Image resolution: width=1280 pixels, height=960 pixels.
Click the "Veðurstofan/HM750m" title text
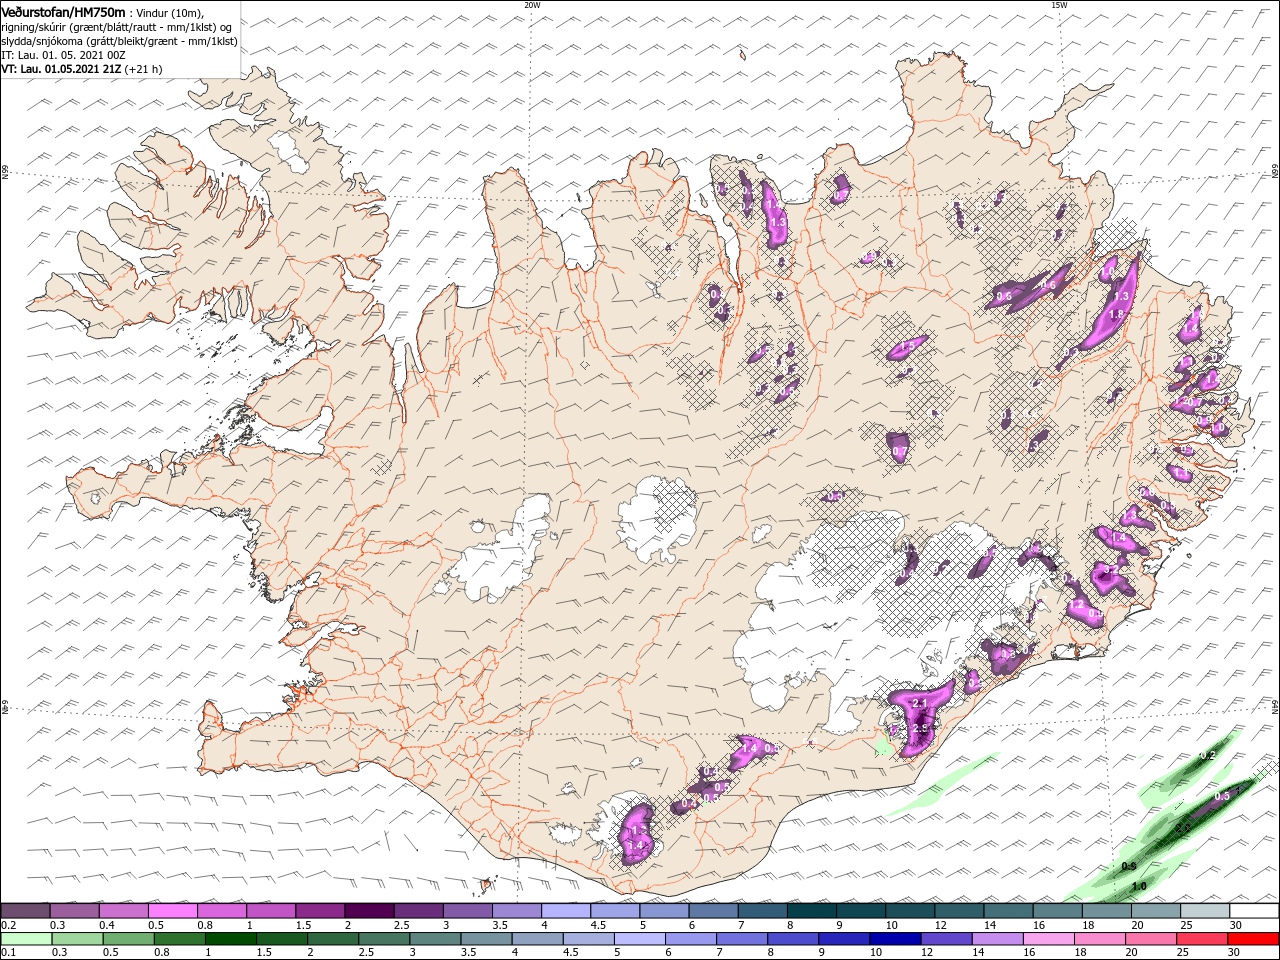[x=64, y=11]
